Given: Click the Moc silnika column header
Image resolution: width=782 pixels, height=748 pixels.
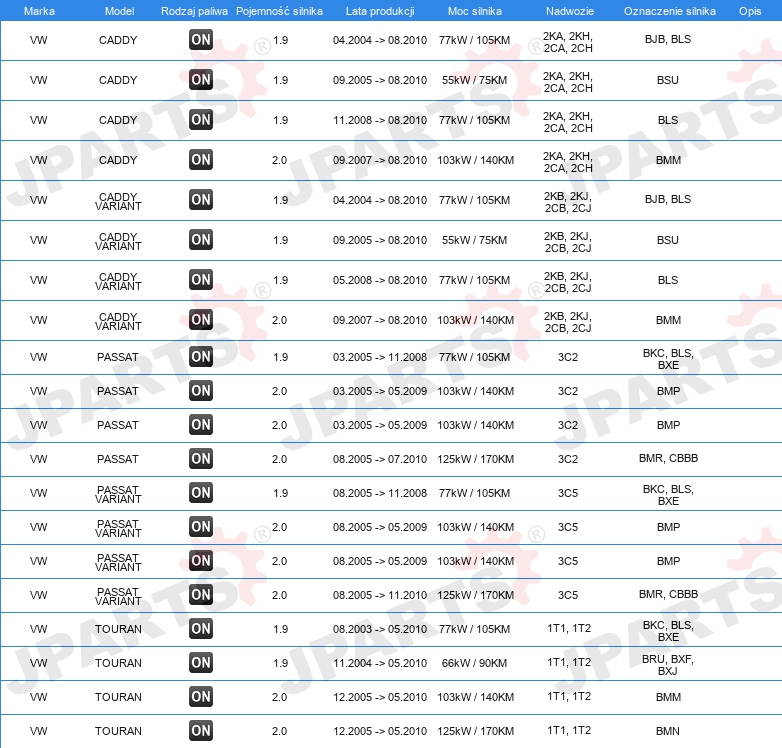Looking at the screenshot, I should pos(475,11).
